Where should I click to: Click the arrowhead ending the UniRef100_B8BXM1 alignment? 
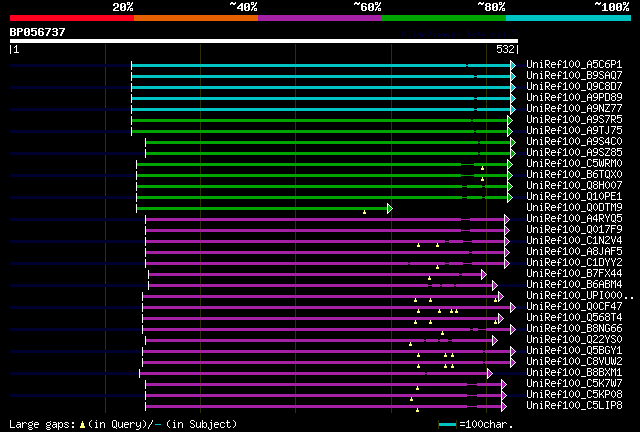tap(490, 373)
